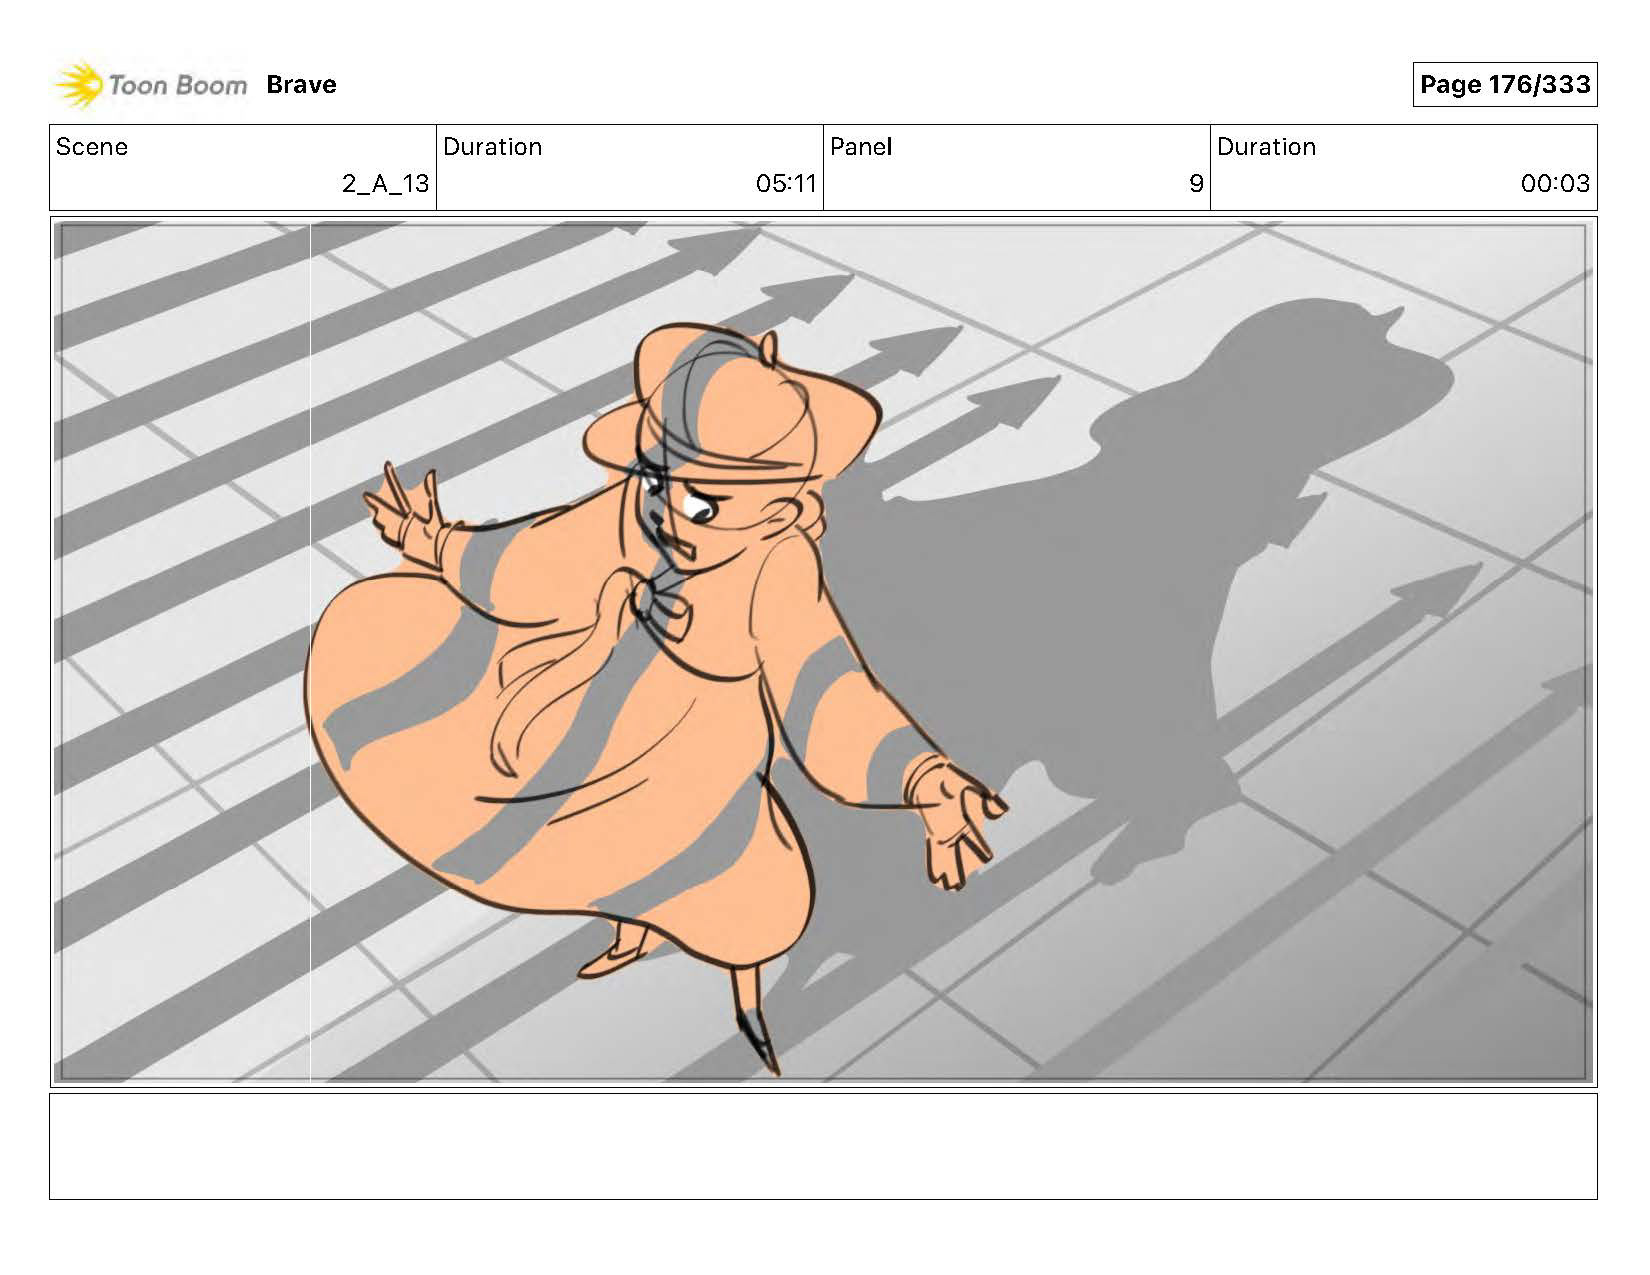This screenshot has width=1650, height=1275.
Task: Select the 'Scene' header label
Action: pyautogui.click(x=92, y=147)
